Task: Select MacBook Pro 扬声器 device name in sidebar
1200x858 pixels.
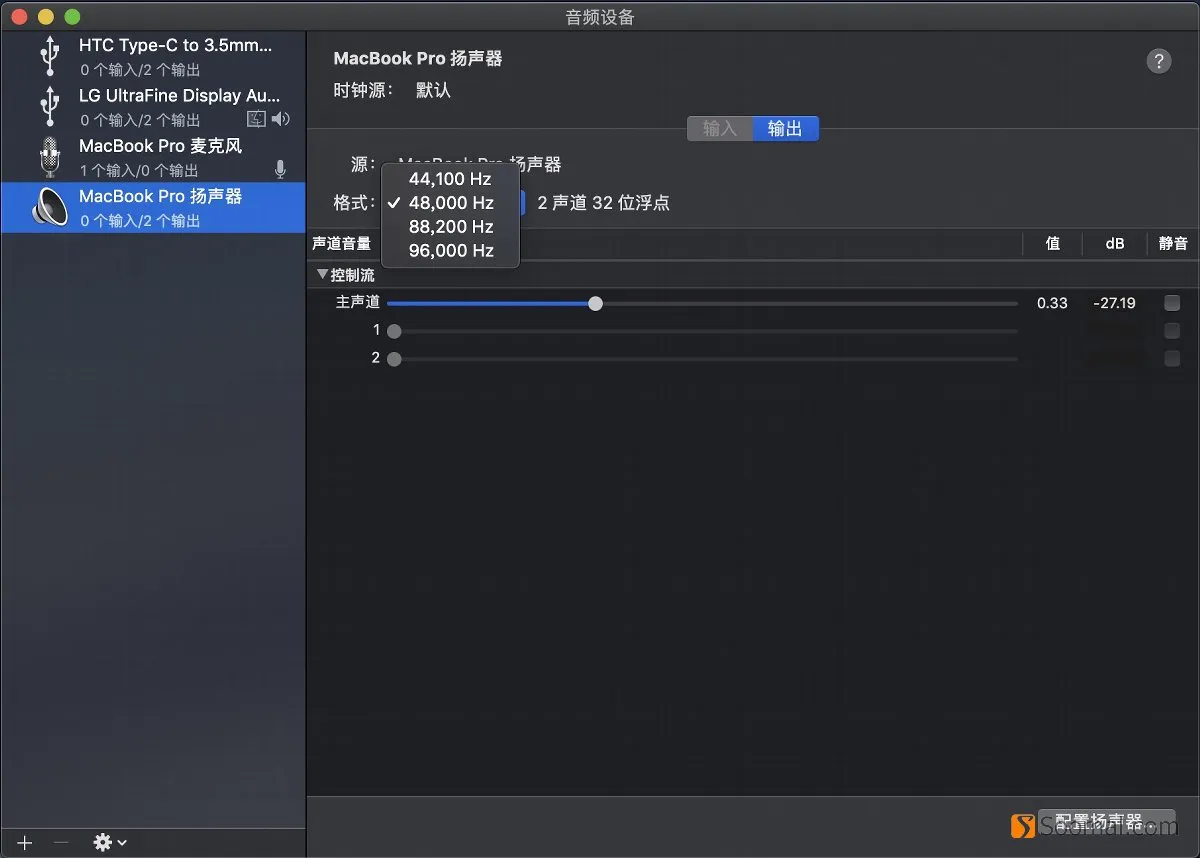Action: 160,196
